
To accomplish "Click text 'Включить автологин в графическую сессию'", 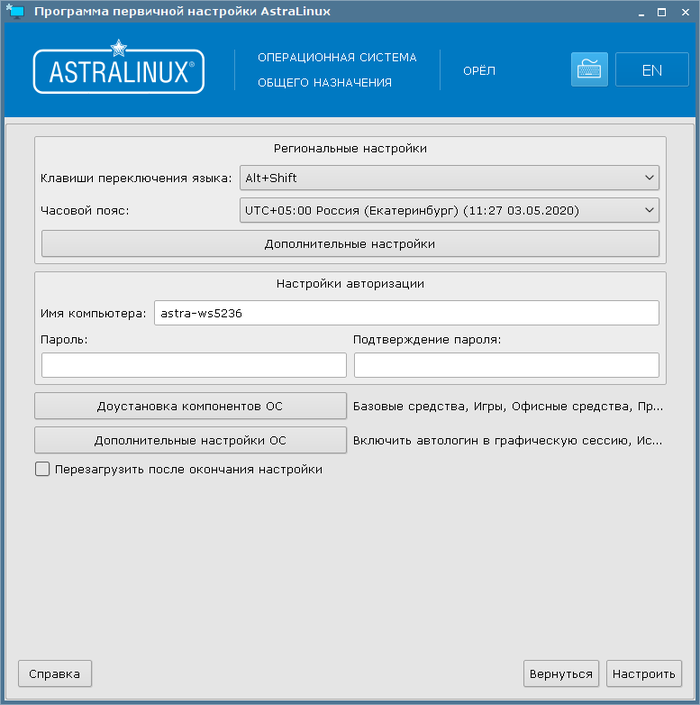I will point(491,441).
